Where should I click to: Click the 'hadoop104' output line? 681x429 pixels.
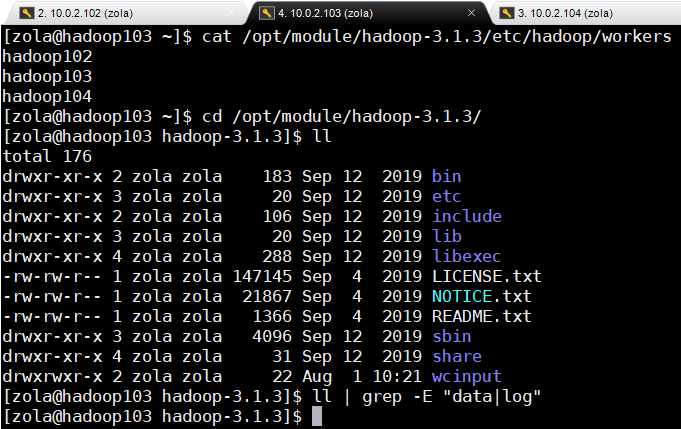(x=47, y=96)
